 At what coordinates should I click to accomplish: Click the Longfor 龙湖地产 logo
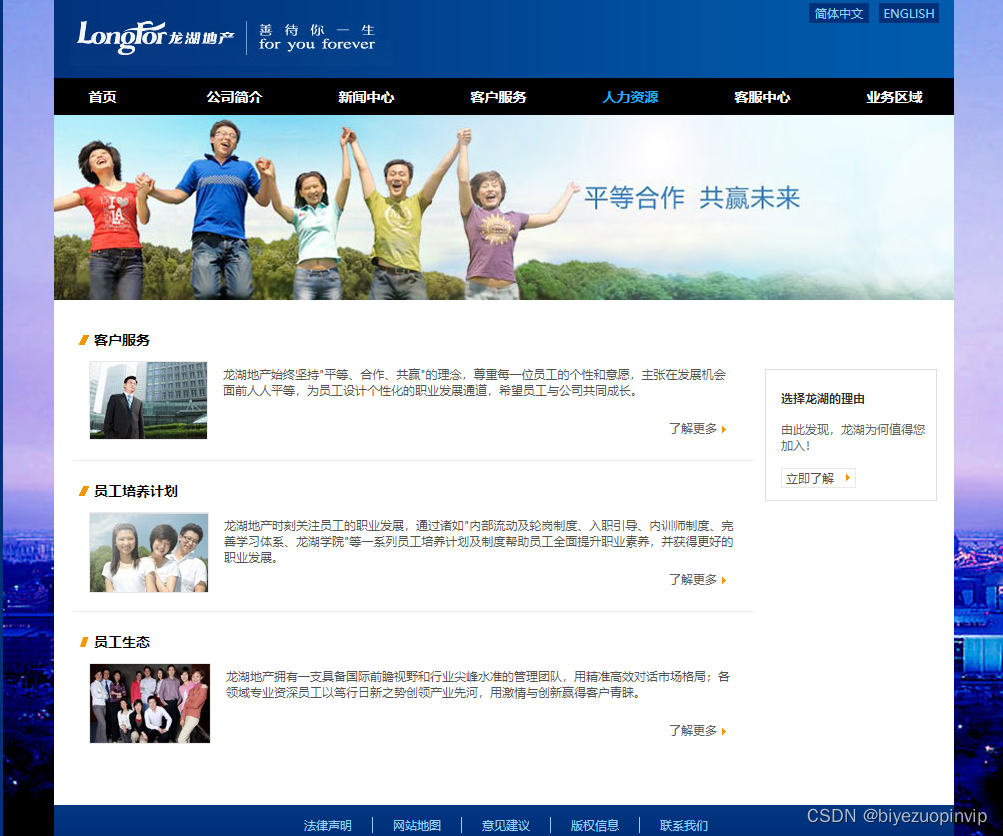(155, 37)
